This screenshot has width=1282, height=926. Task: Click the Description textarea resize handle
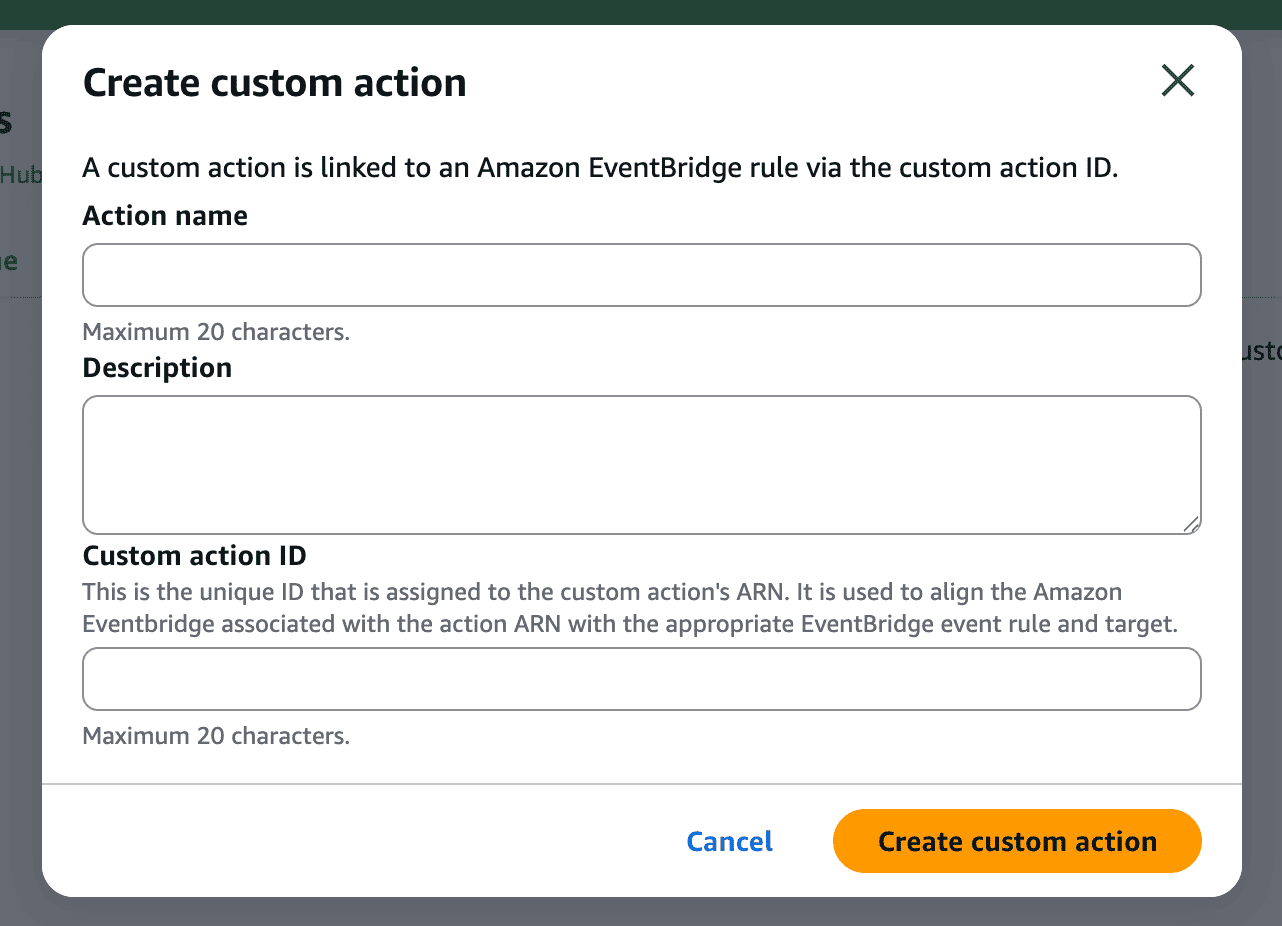point(1190,524)
